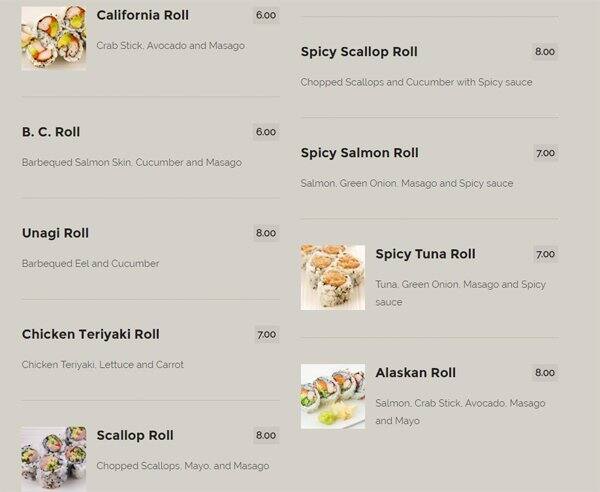This screenshot has width=600, height=492.
Task: Click the 6.00 price of California Roll
Action: pyautogui.click(x=266, y=15)
